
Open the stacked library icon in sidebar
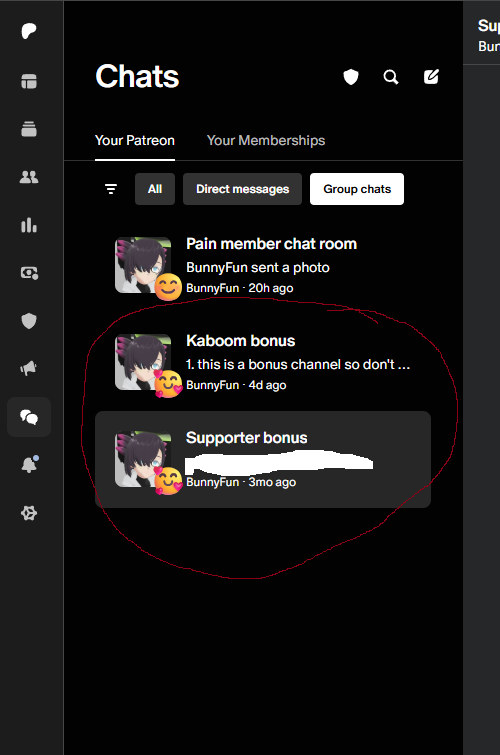click(x=29, y=129)
